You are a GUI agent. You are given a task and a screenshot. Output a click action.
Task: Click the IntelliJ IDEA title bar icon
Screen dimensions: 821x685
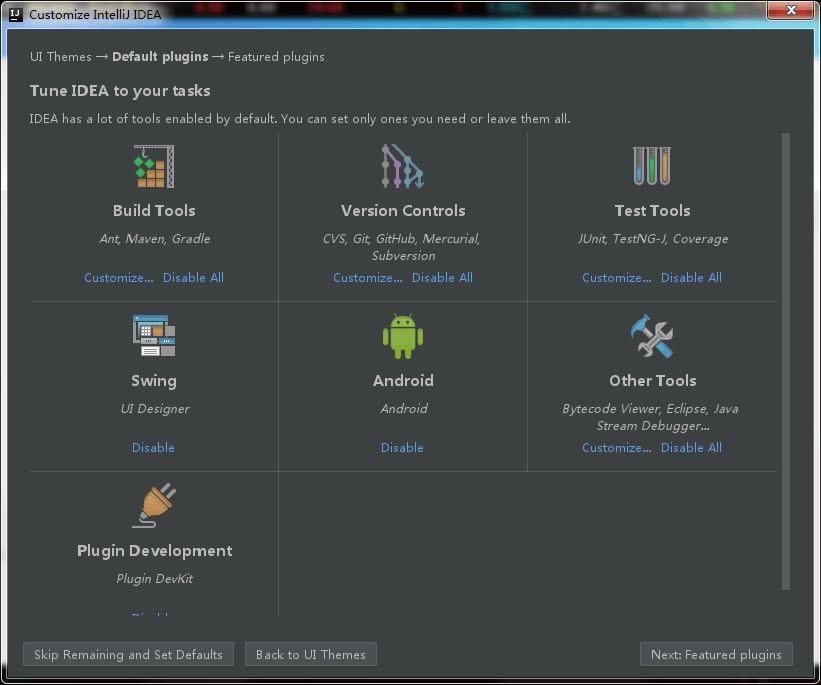[x=16, y=14]
